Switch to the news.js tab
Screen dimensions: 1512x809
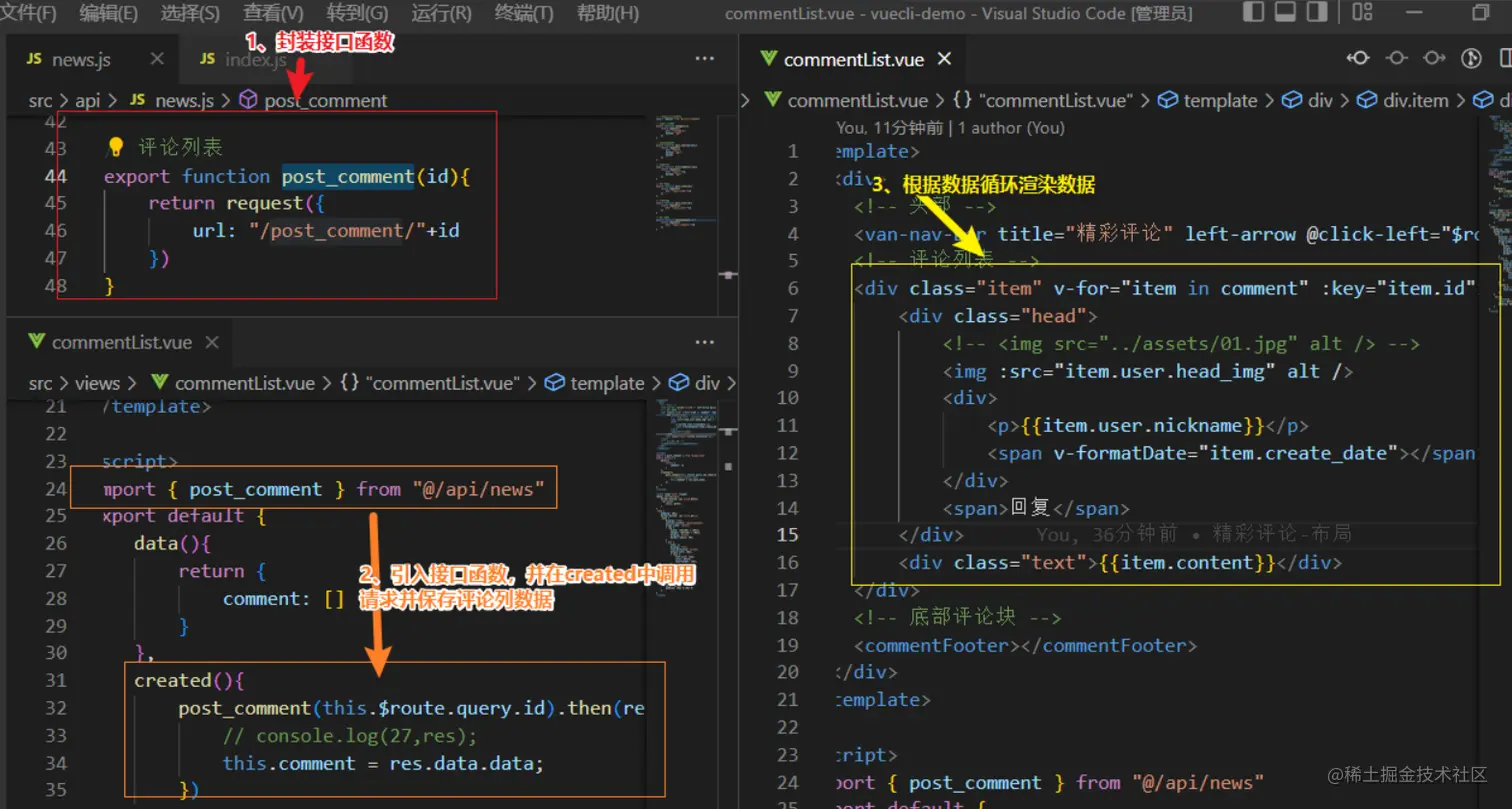93,59
